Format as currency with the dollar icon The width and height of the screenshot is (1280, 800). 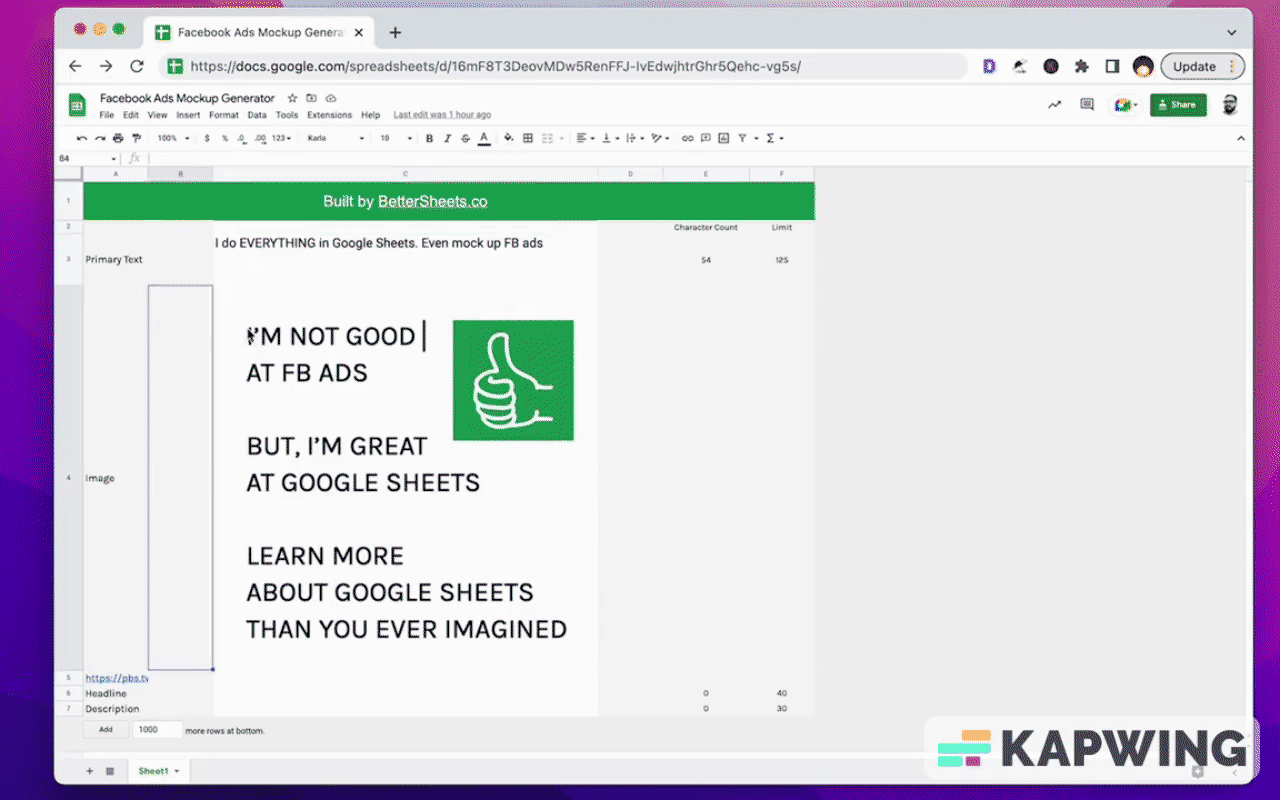(x=207, y=138)
